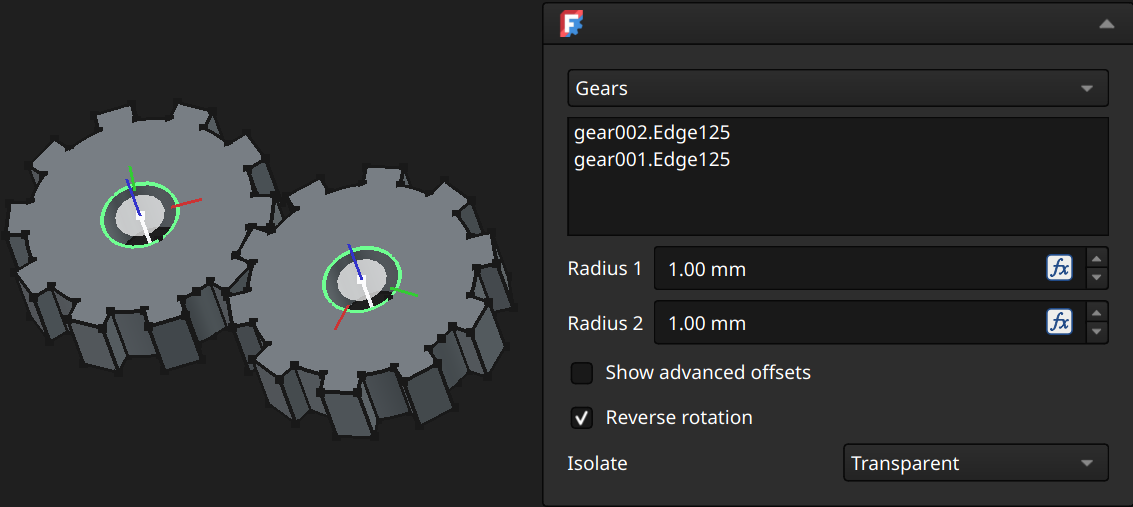Decrease Radius 1 with down stepper arrow
This screenshot has height=507, width=1133.
1097,278
